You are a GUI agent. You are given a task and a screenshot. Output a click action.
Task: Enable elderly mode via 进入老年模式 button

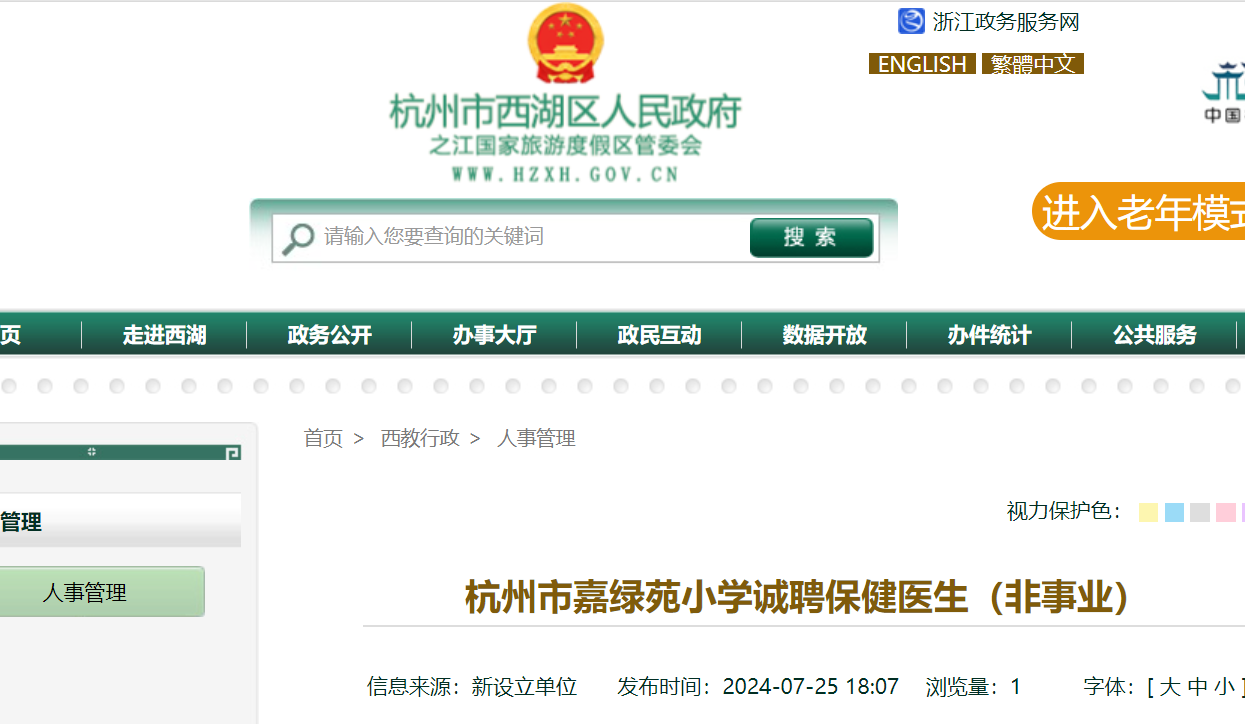pyautogui.click(x=1140, y=212)
